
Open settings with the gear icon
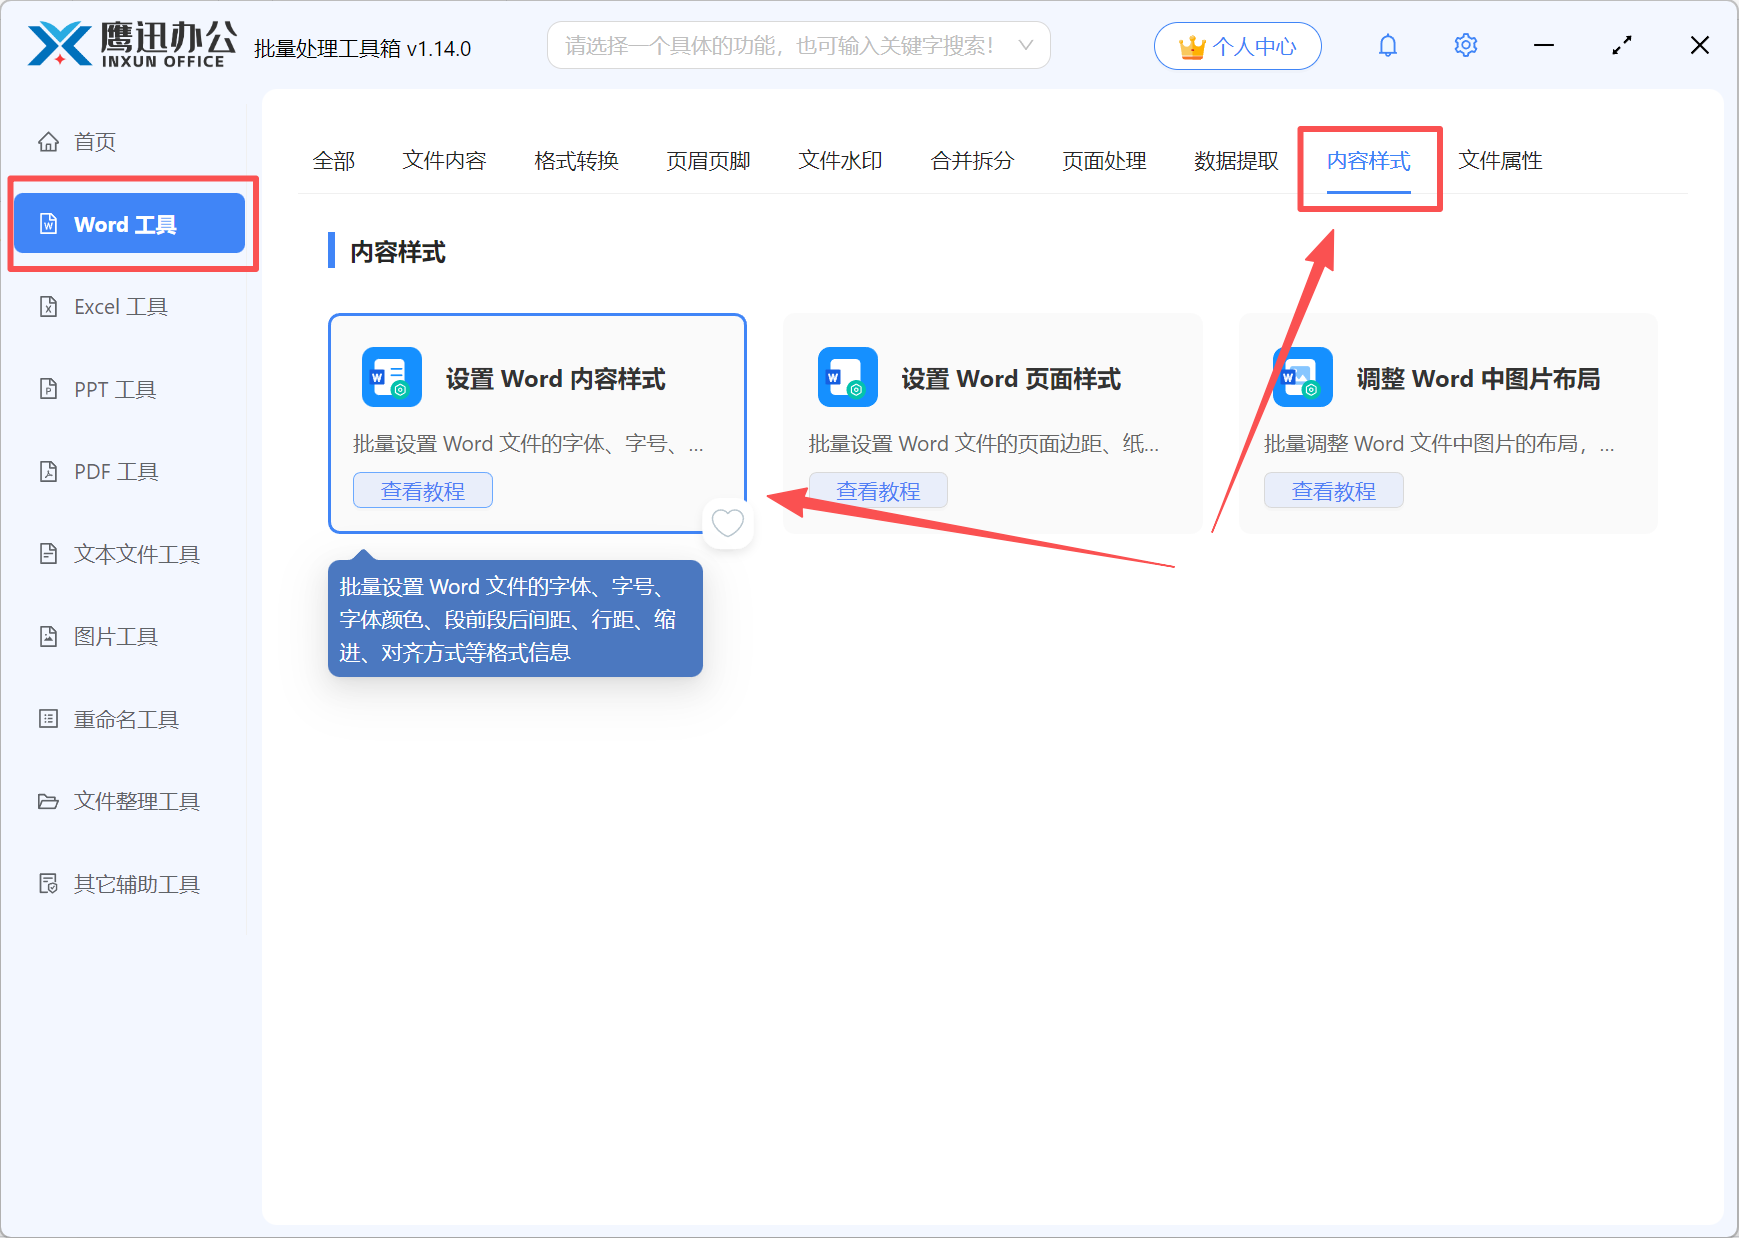[1465, 45]
